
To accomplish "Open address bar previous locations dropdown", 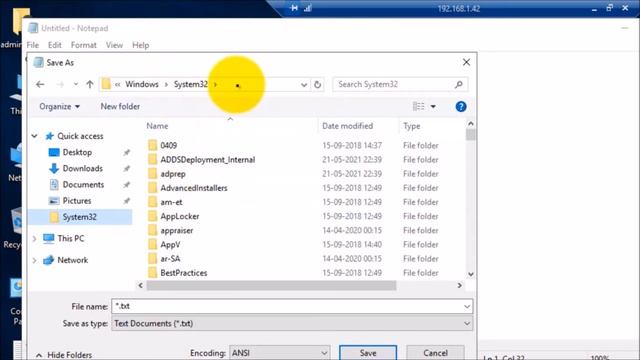I will [304, 85].
